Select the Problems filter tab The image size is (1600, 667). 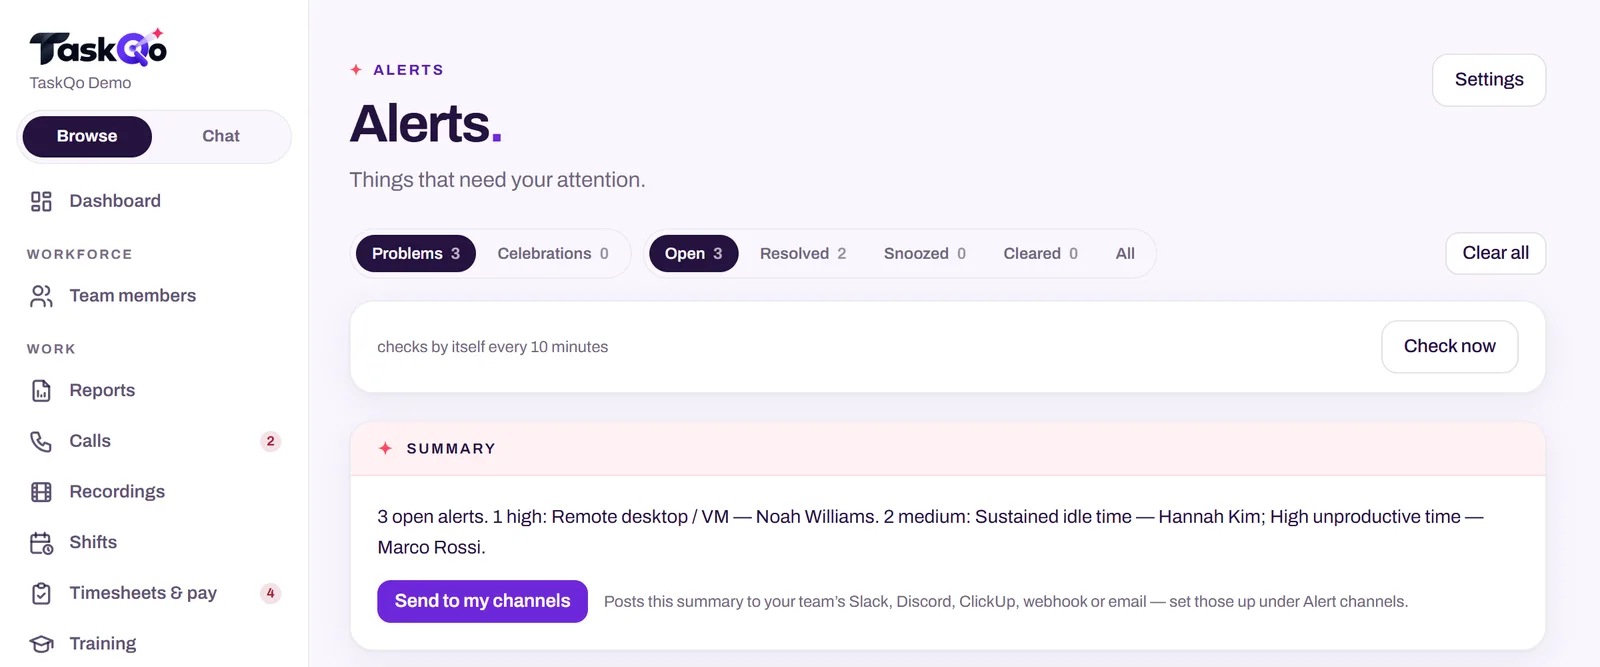coord(416,254)
